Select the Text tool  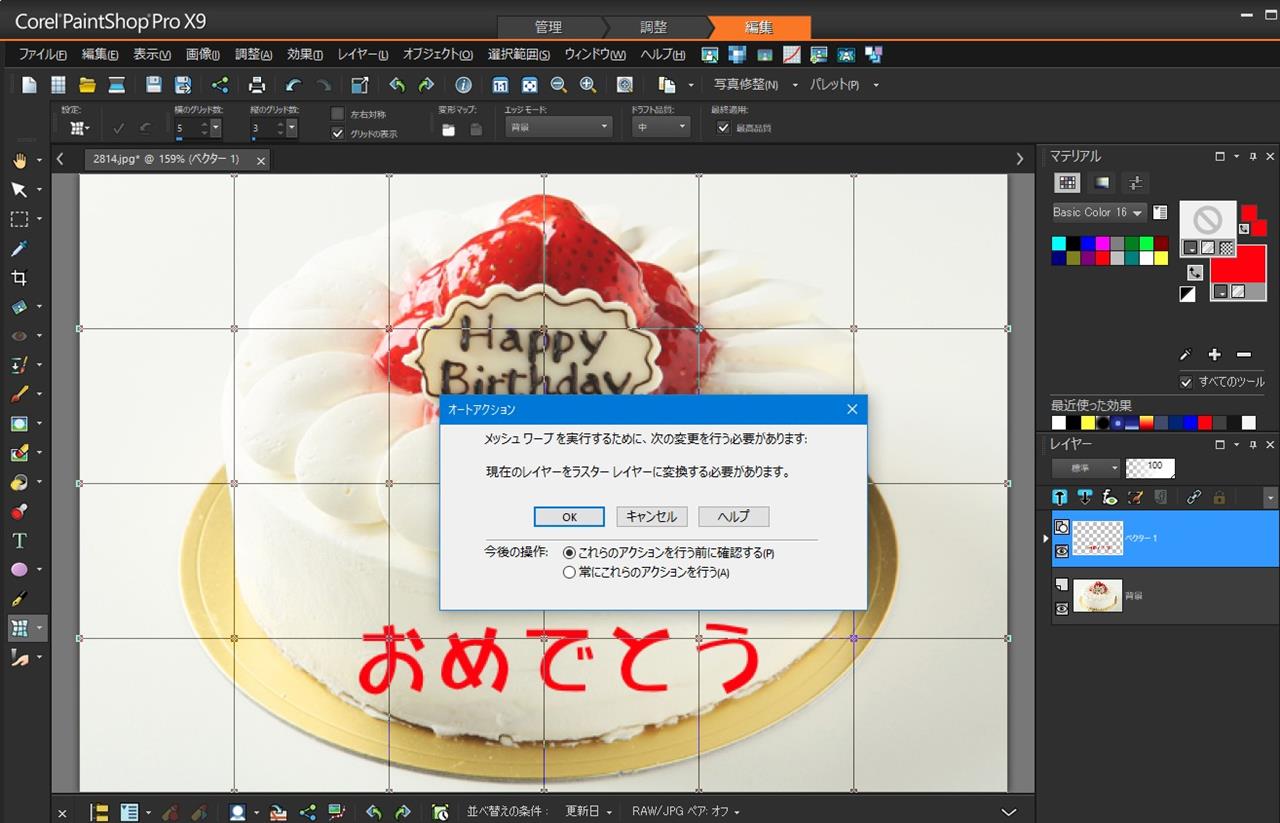click(19, 541)
